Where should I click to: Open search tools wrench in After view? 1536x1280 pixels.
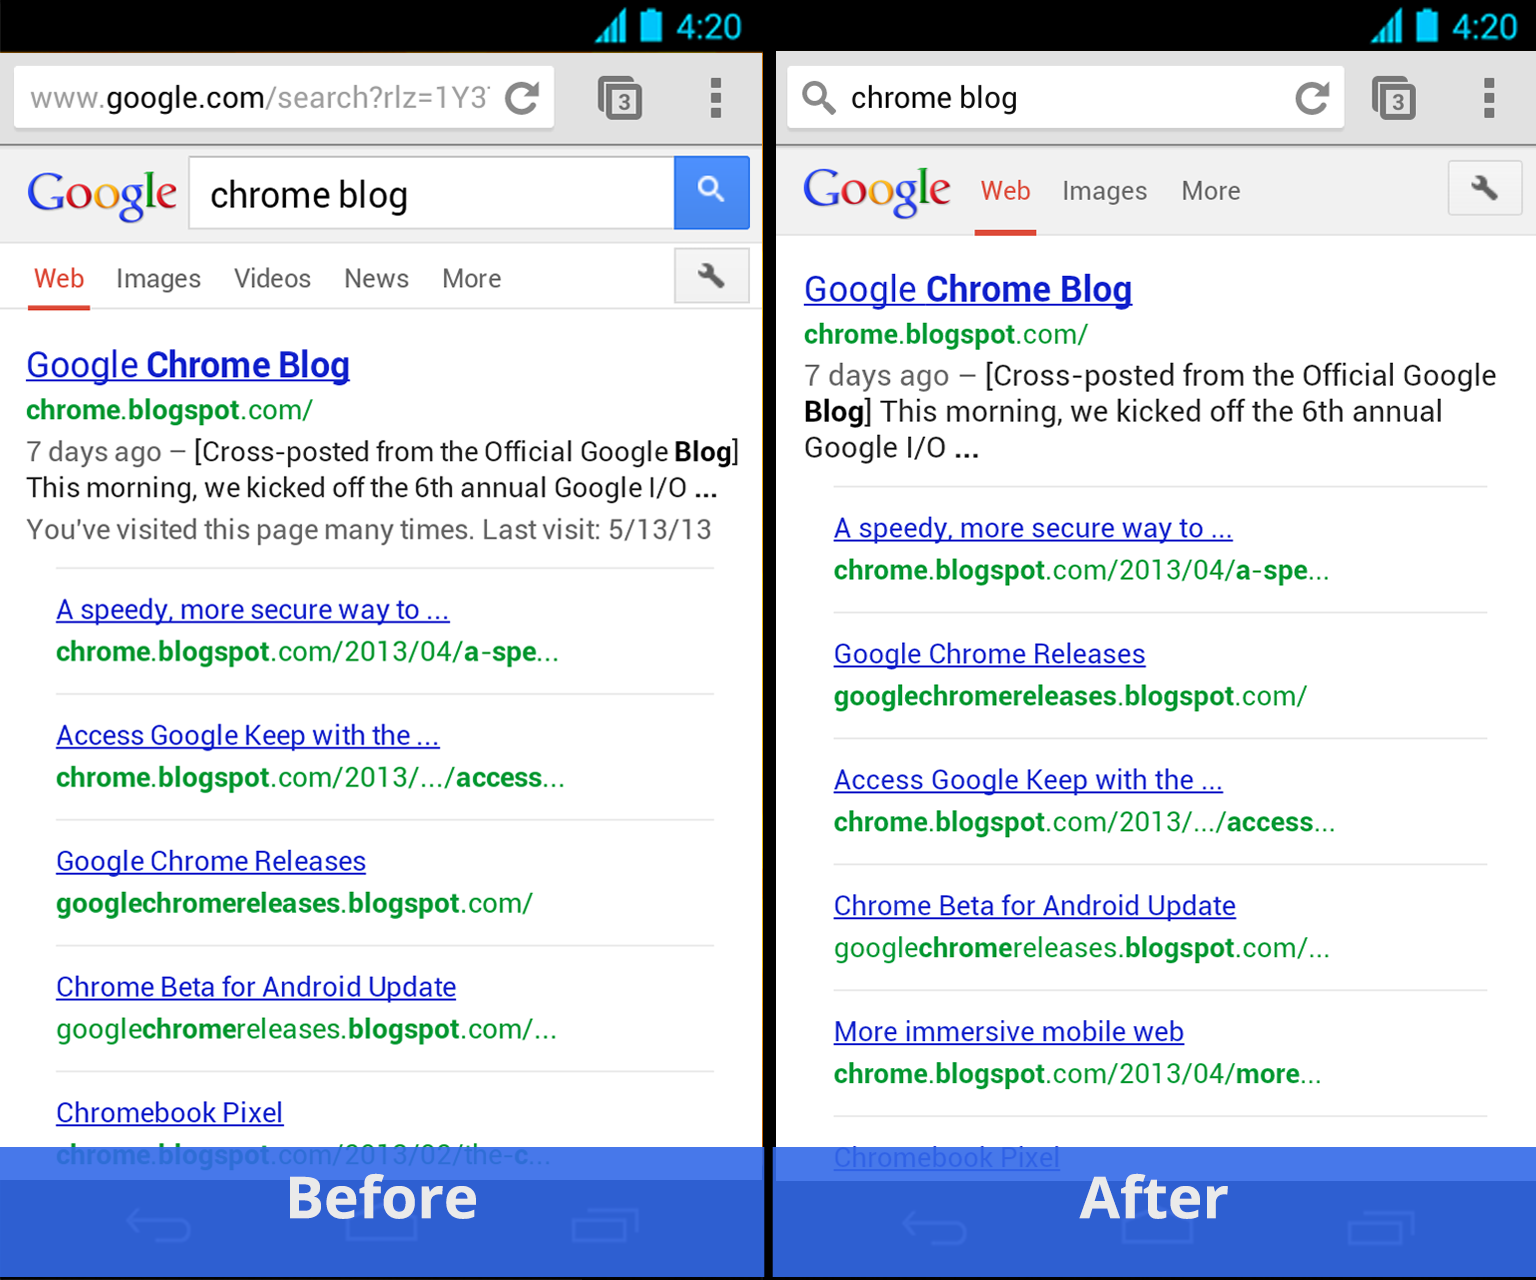tap(1485, 188)
